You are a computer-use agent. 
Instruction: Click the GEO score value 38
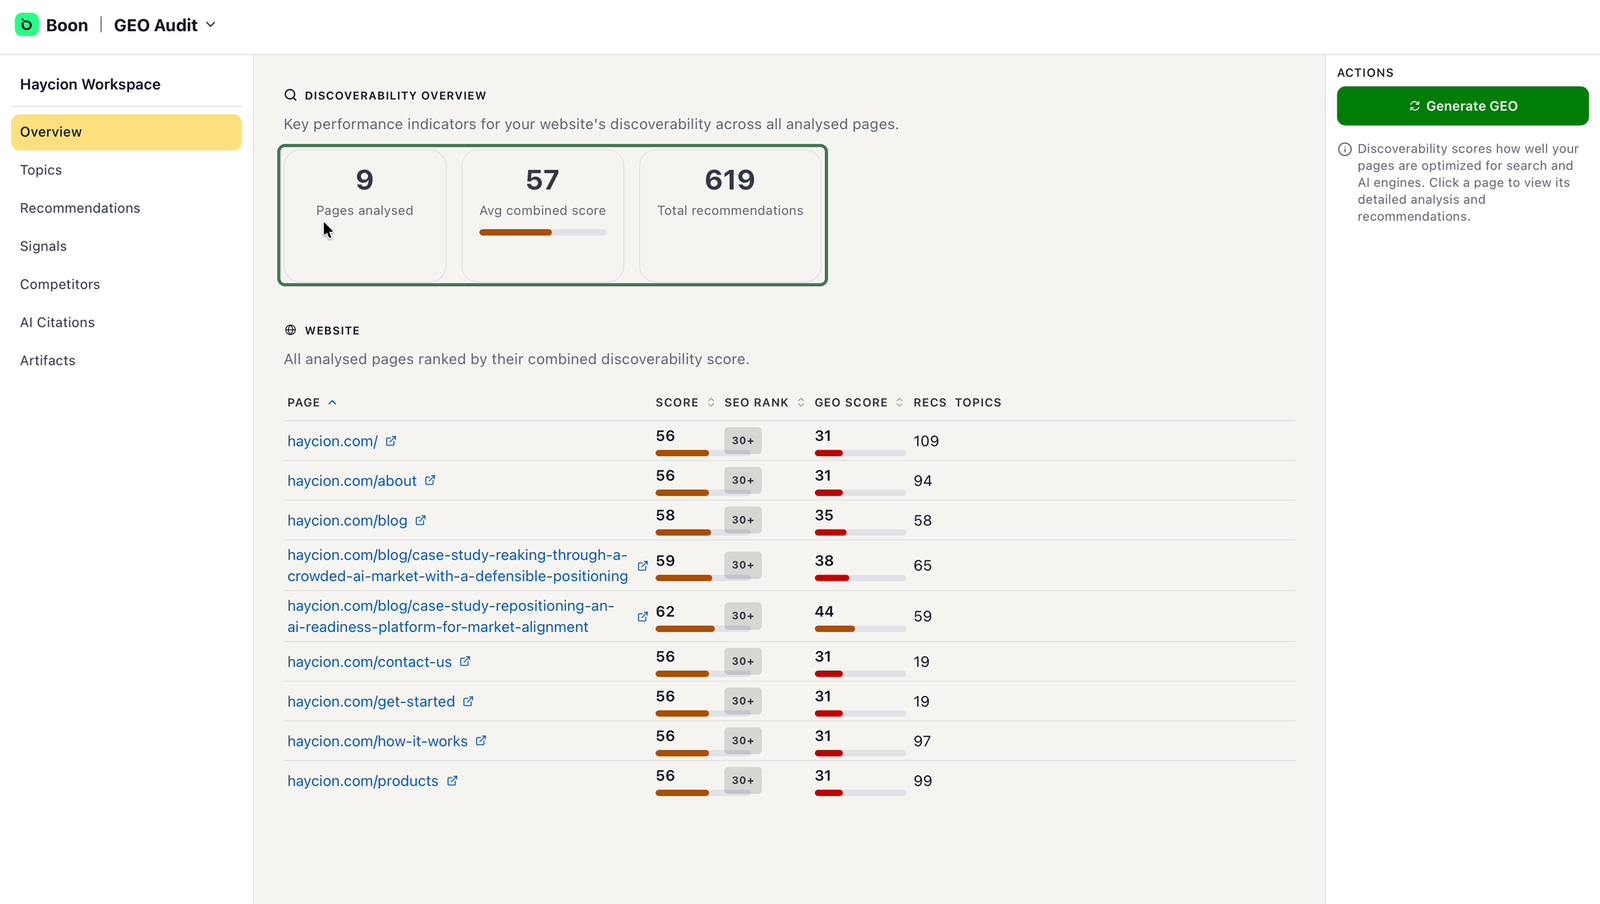click(824, 561)
